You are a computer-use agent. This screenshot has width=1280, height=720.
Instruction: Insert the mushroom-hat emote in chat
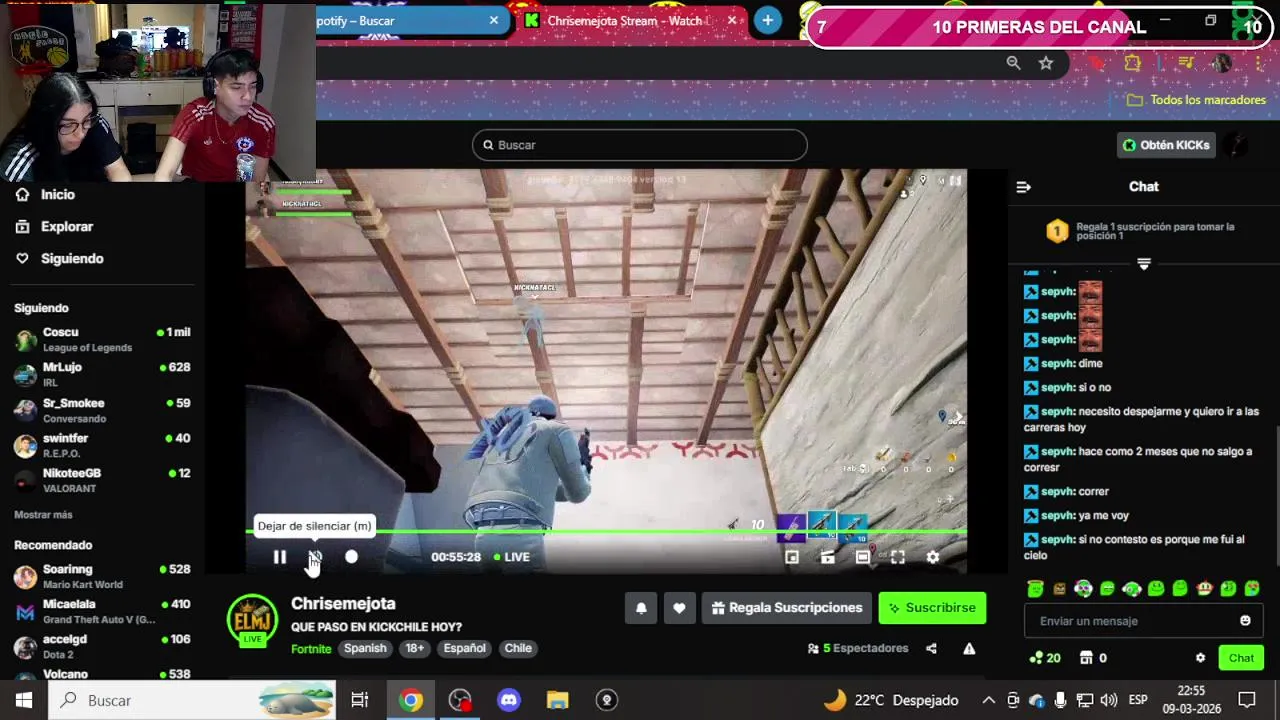point(1204,589)
